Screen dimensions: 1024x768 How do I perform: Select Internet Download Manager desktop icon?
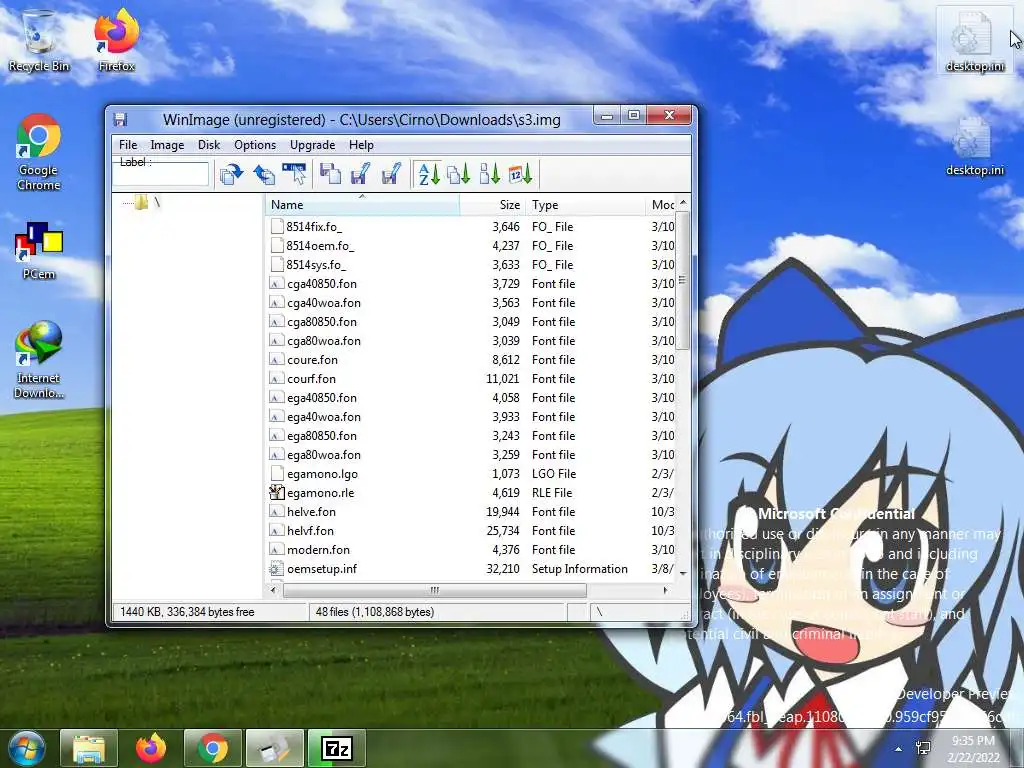coord(39,360)
